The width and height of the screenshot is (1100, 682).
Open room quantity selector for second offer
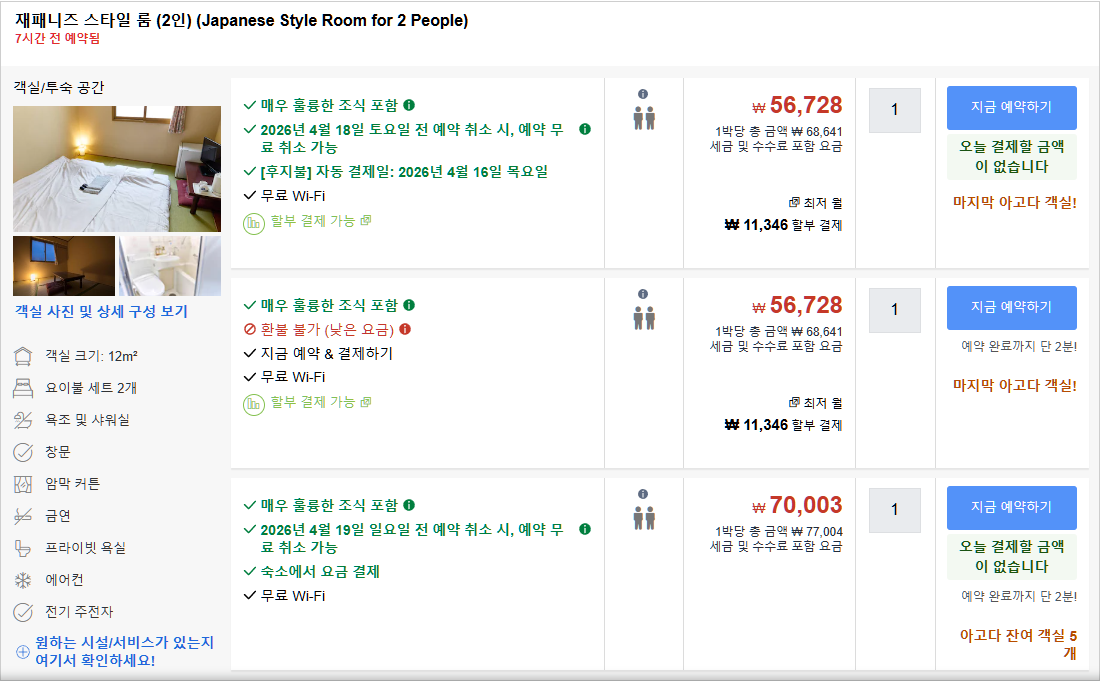click(894, 310)
